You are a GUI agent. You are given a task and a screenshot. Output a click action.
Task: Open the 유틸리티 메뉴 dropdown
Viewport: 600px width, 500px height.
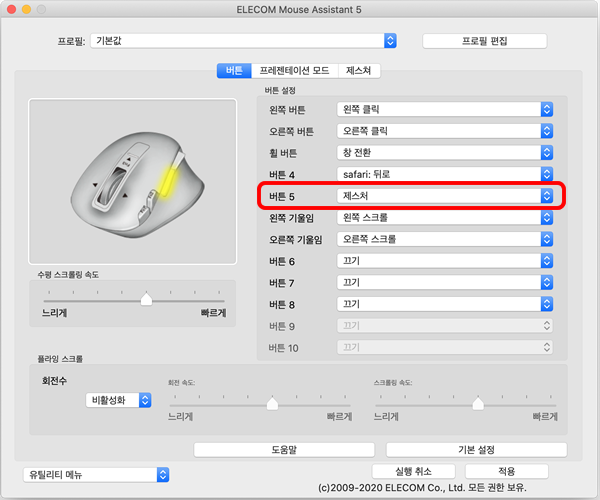[x=96, y=475]
